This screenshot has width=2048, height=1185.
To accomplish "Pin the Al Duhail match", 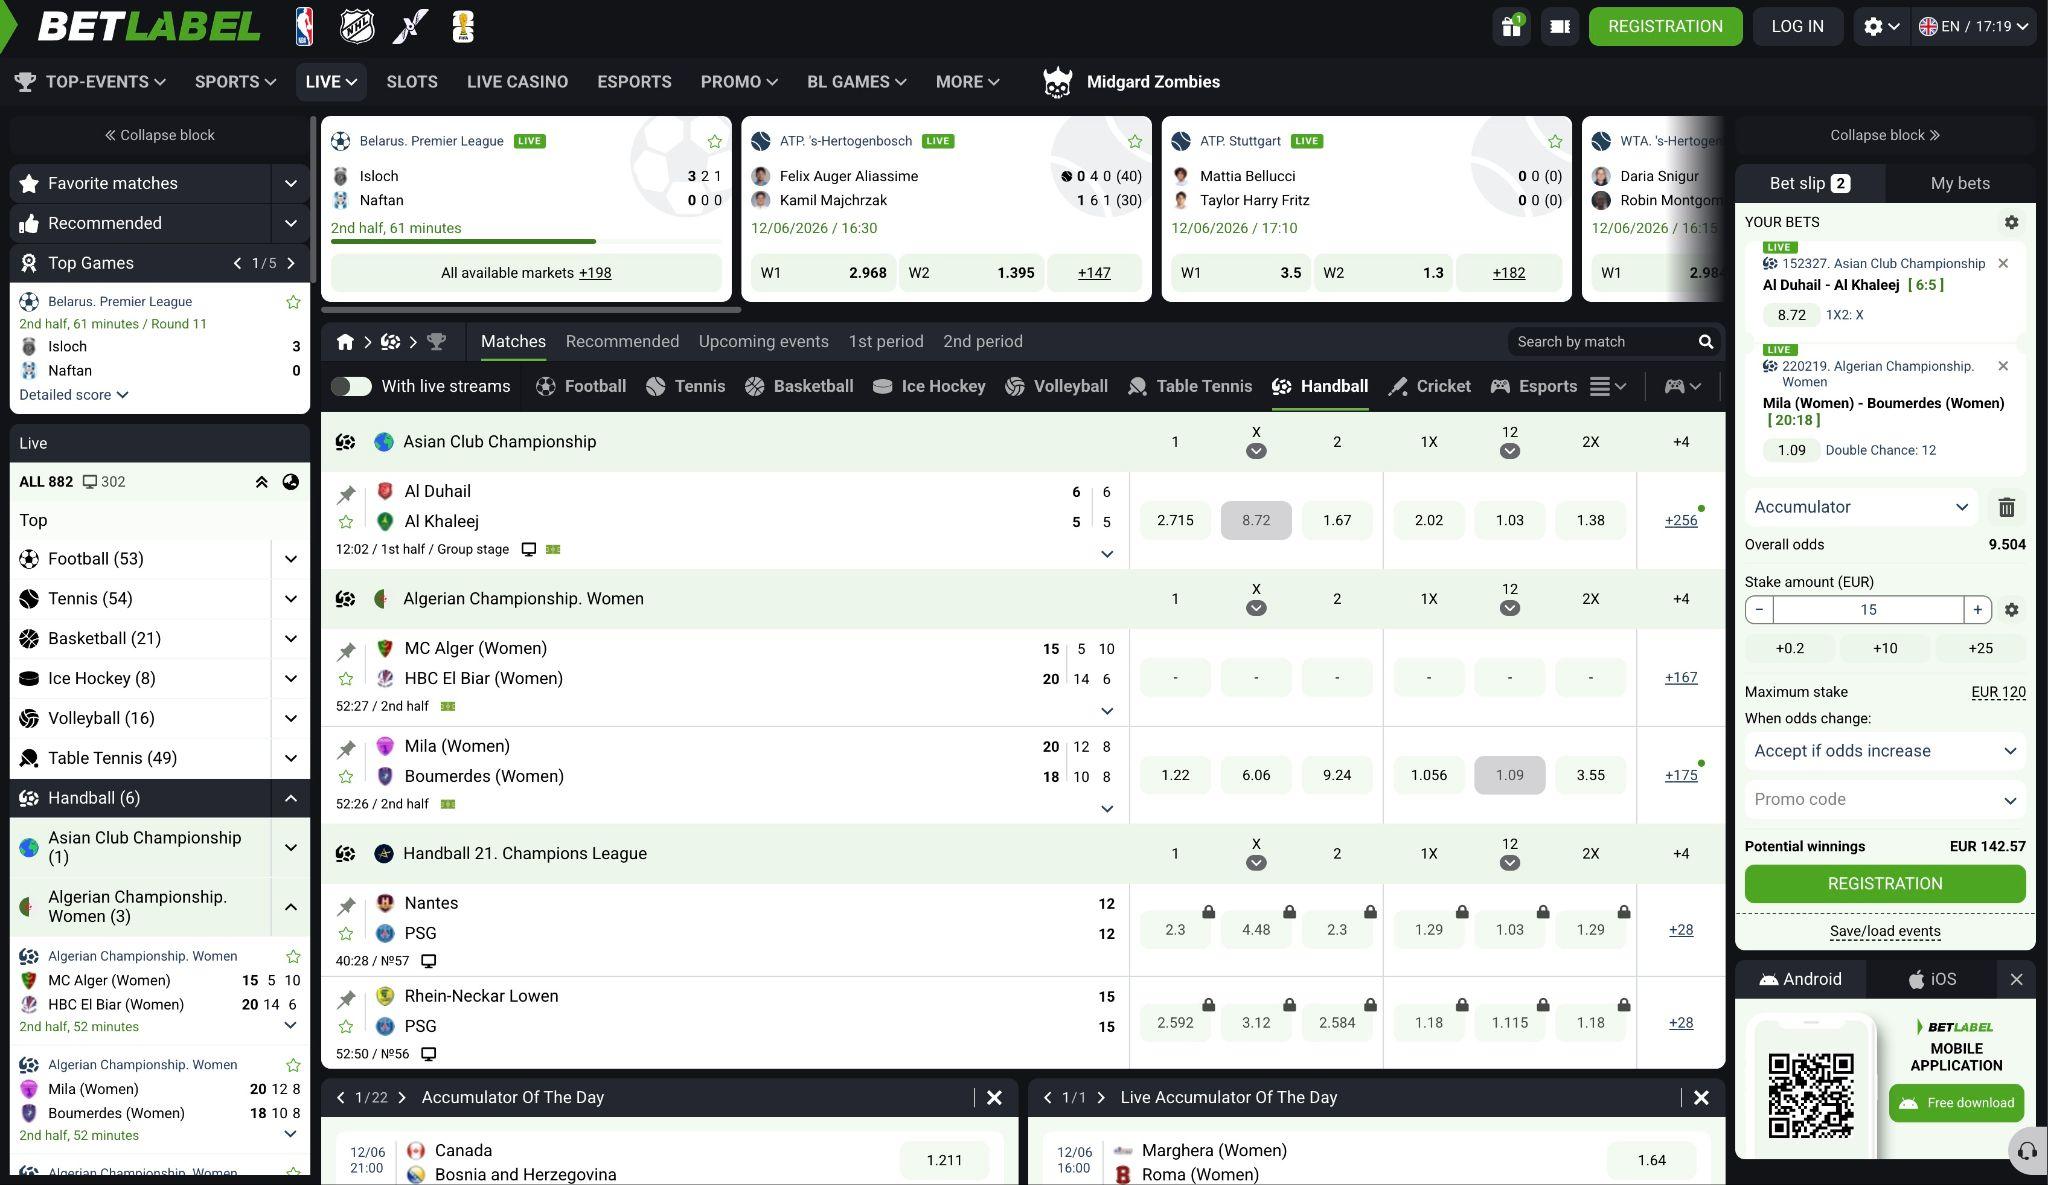I will pos(346,493).
